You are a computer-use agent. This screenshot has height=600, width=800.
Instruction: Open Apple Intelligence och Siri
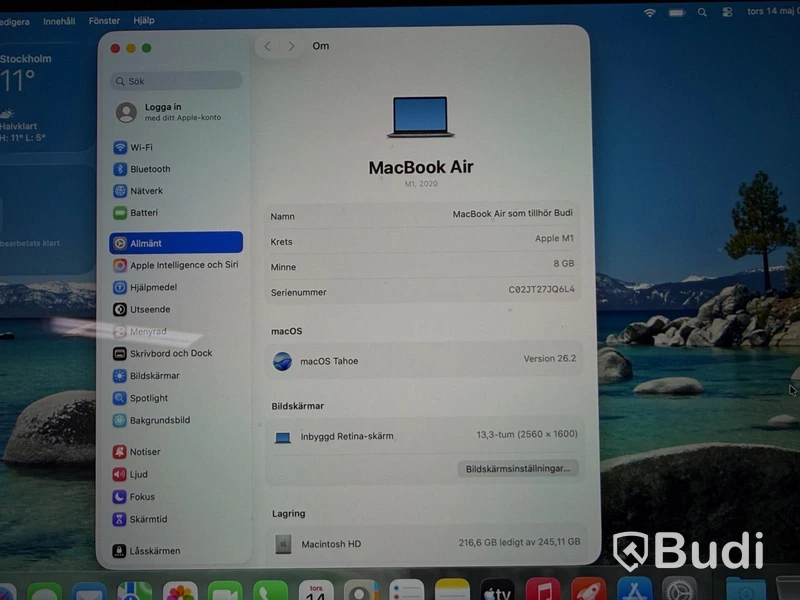click(176, 265)
